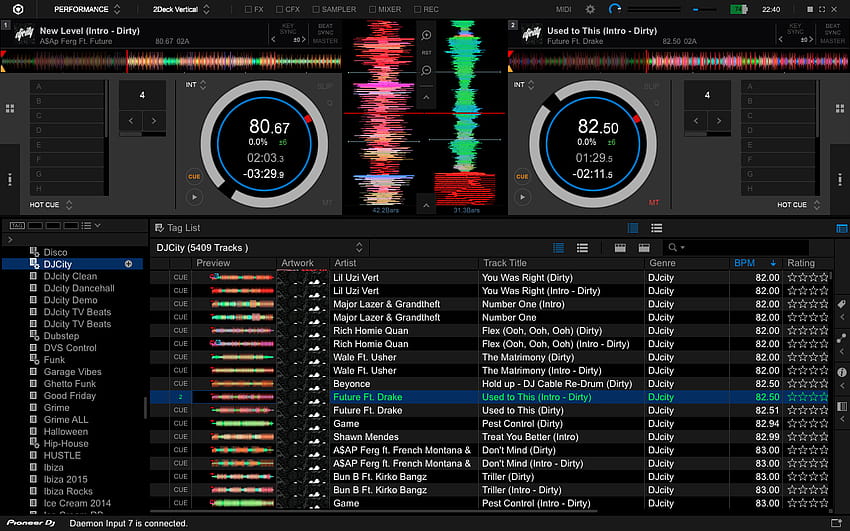Screen dimensions: 850x531
Task: Sort by the Genre column header
Action: point(687,263)
